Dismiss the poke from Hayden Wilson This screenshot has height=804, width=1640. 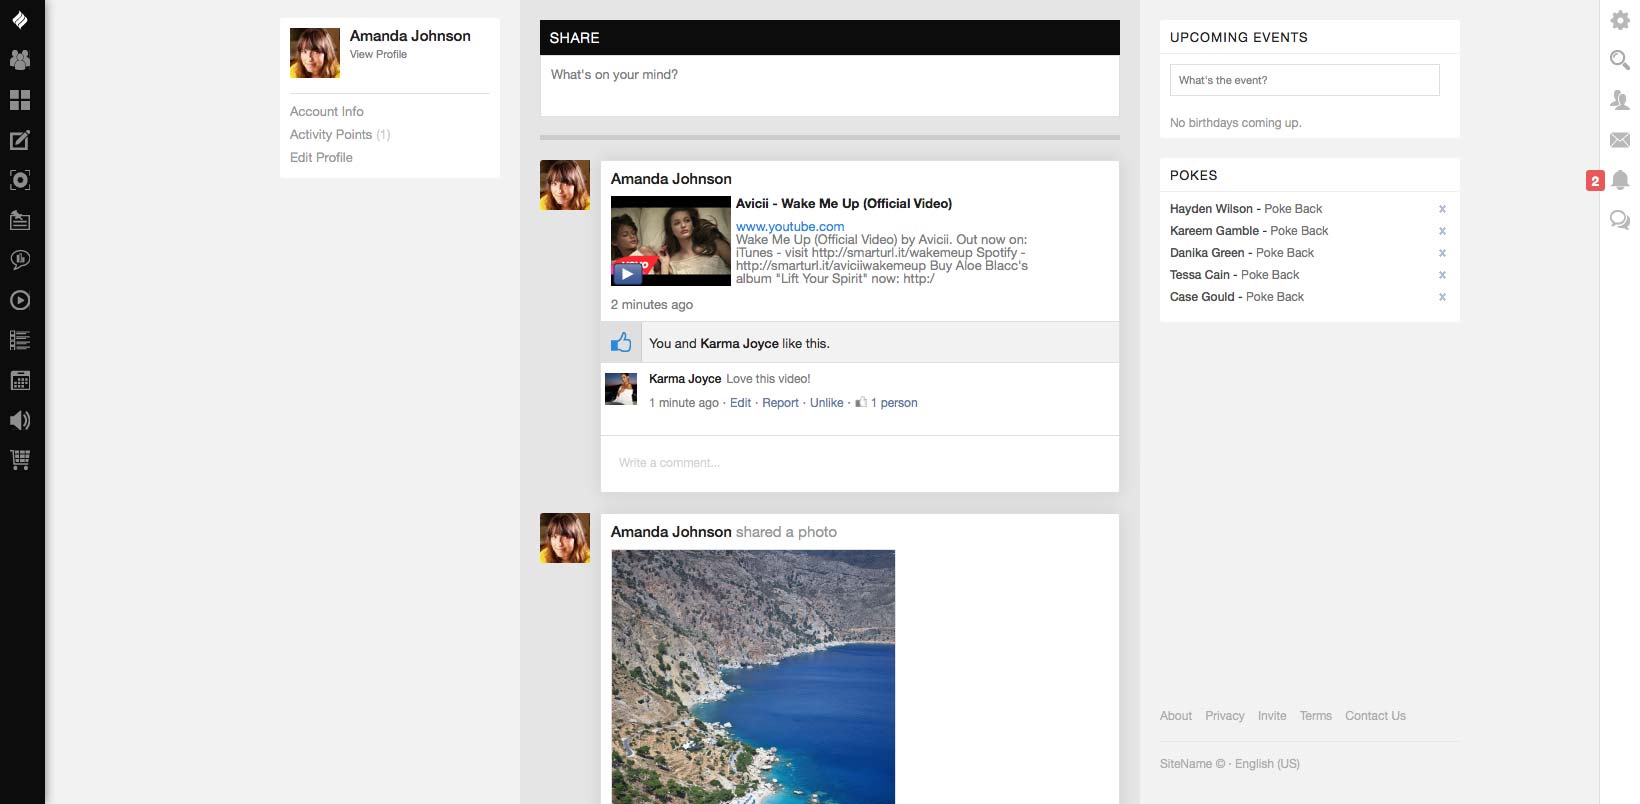(1442, 209)
